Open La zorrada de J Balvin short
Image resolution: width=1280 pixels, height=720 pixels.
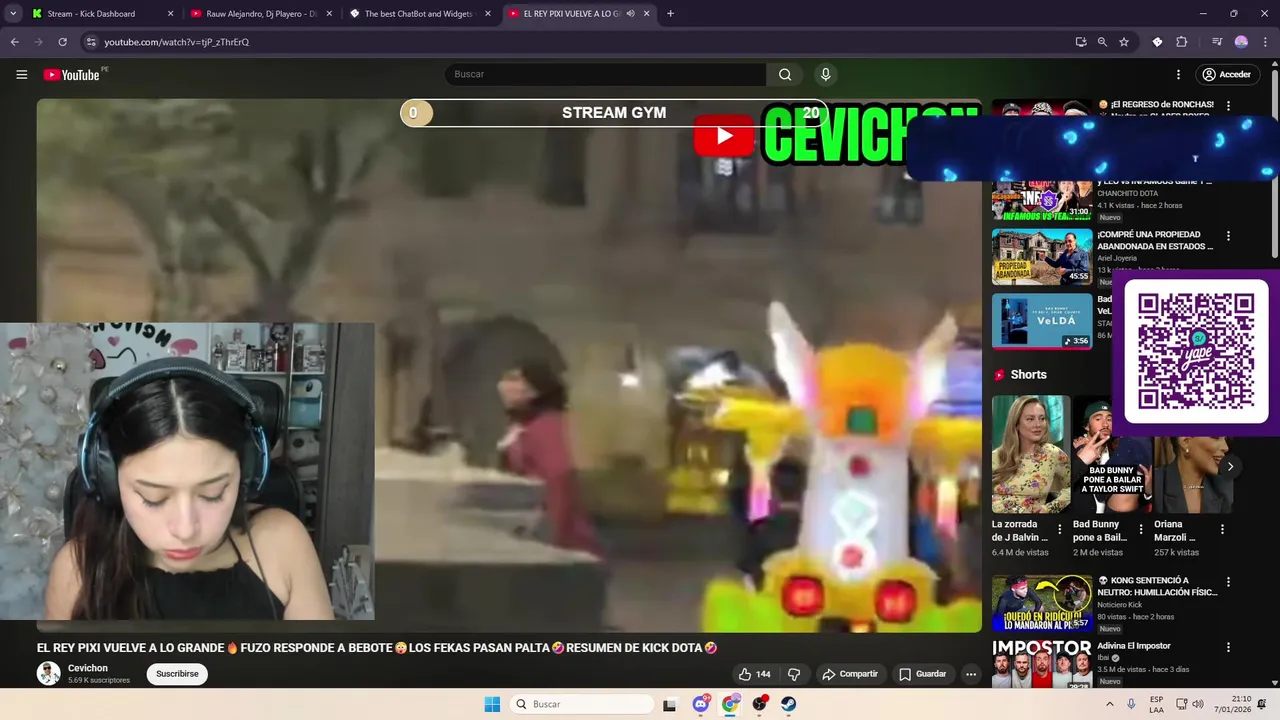1030,454
